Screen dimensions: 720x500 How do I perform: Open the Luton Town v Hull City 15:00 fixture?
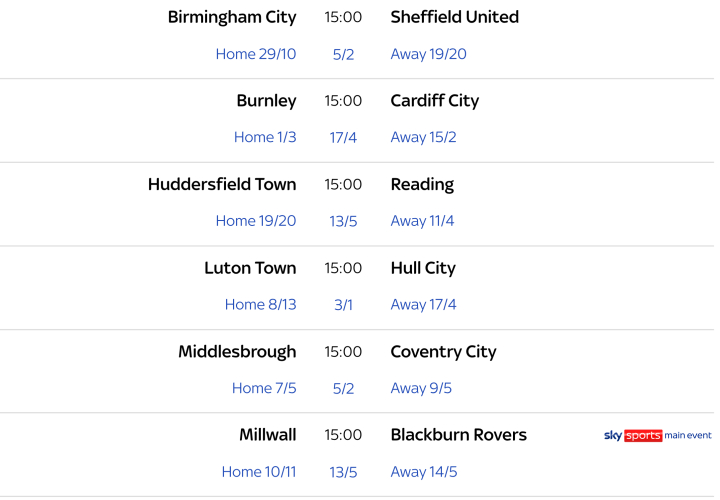343,268
